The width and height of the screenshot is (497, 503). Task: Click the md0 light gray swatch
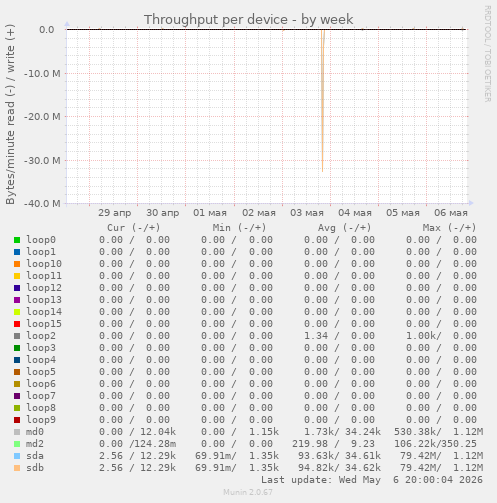pos(17,432)
